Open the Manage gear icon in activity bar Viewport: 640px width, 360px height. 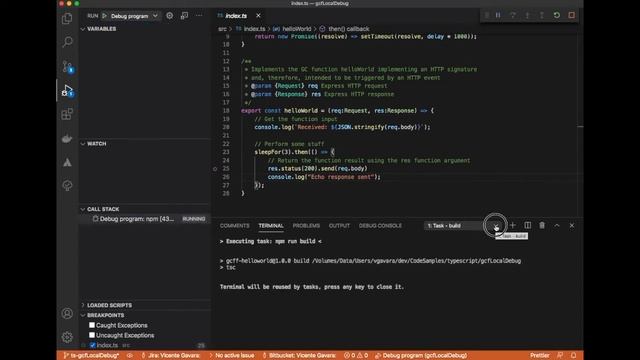(67, 337)
